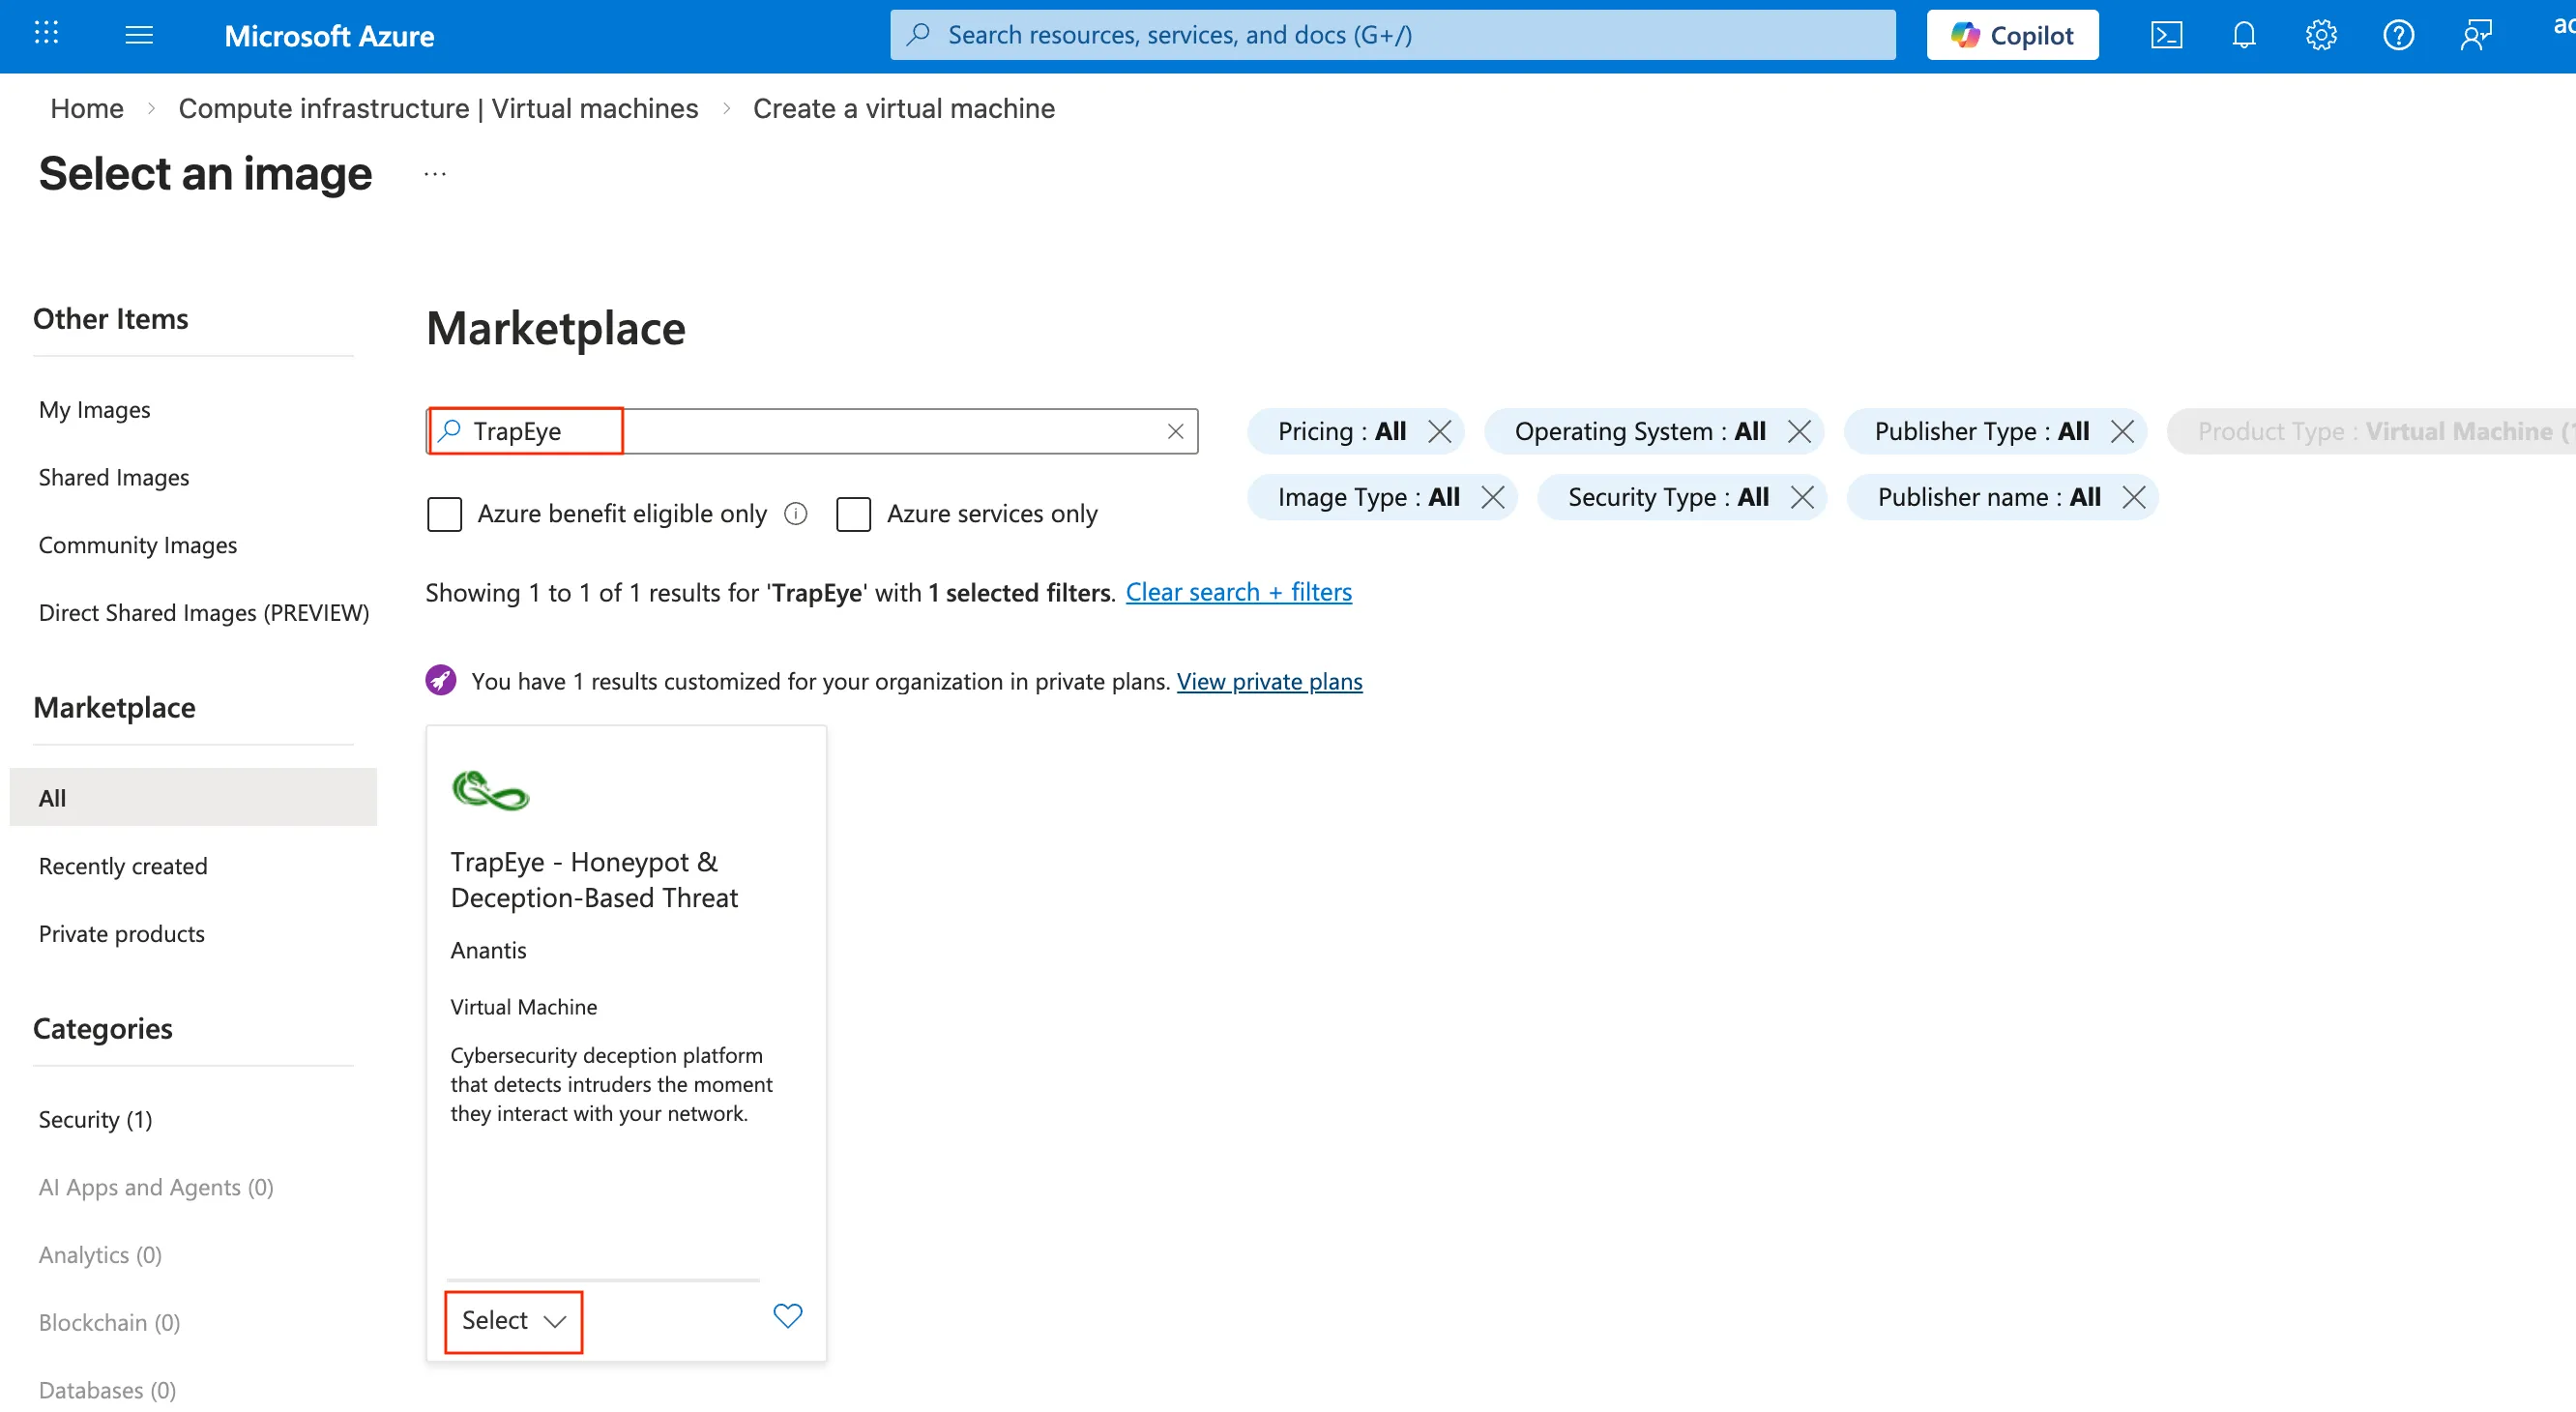The image size is (2576, 1412).
Task: Open the Operating System filter dropdown
Action: [x=1639, y=431]
